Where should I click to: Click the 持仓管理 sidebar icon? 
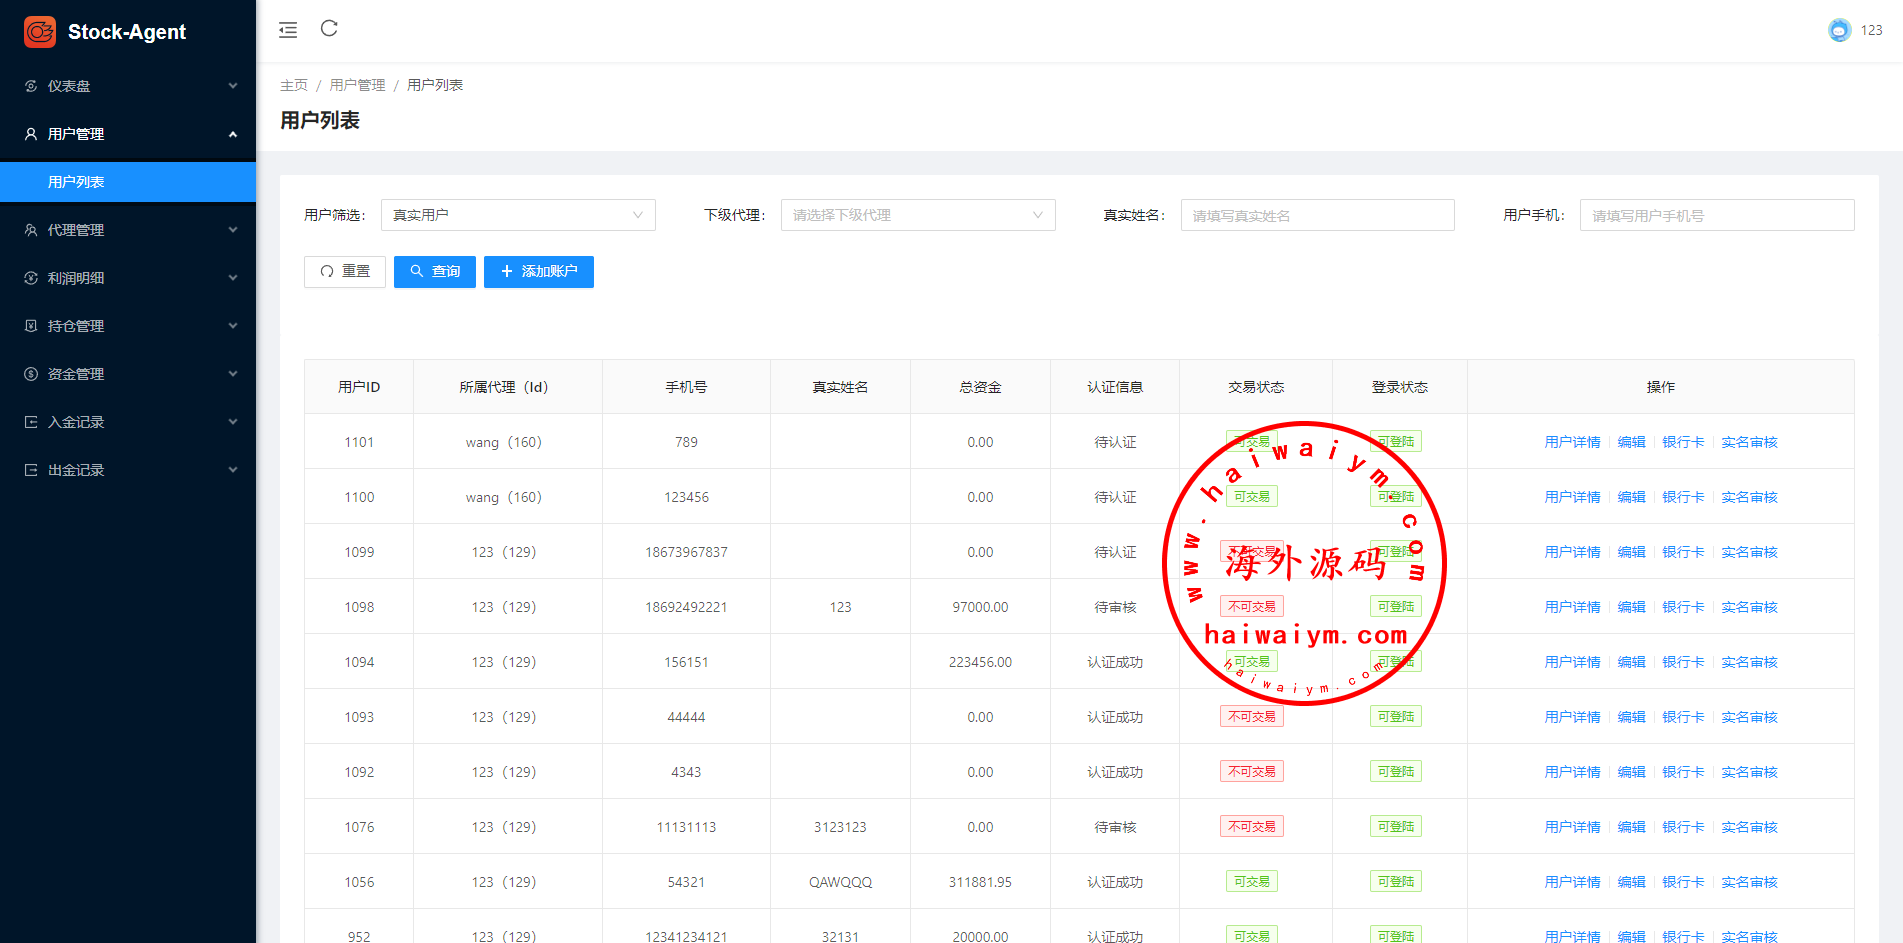[x=31, y=326]
